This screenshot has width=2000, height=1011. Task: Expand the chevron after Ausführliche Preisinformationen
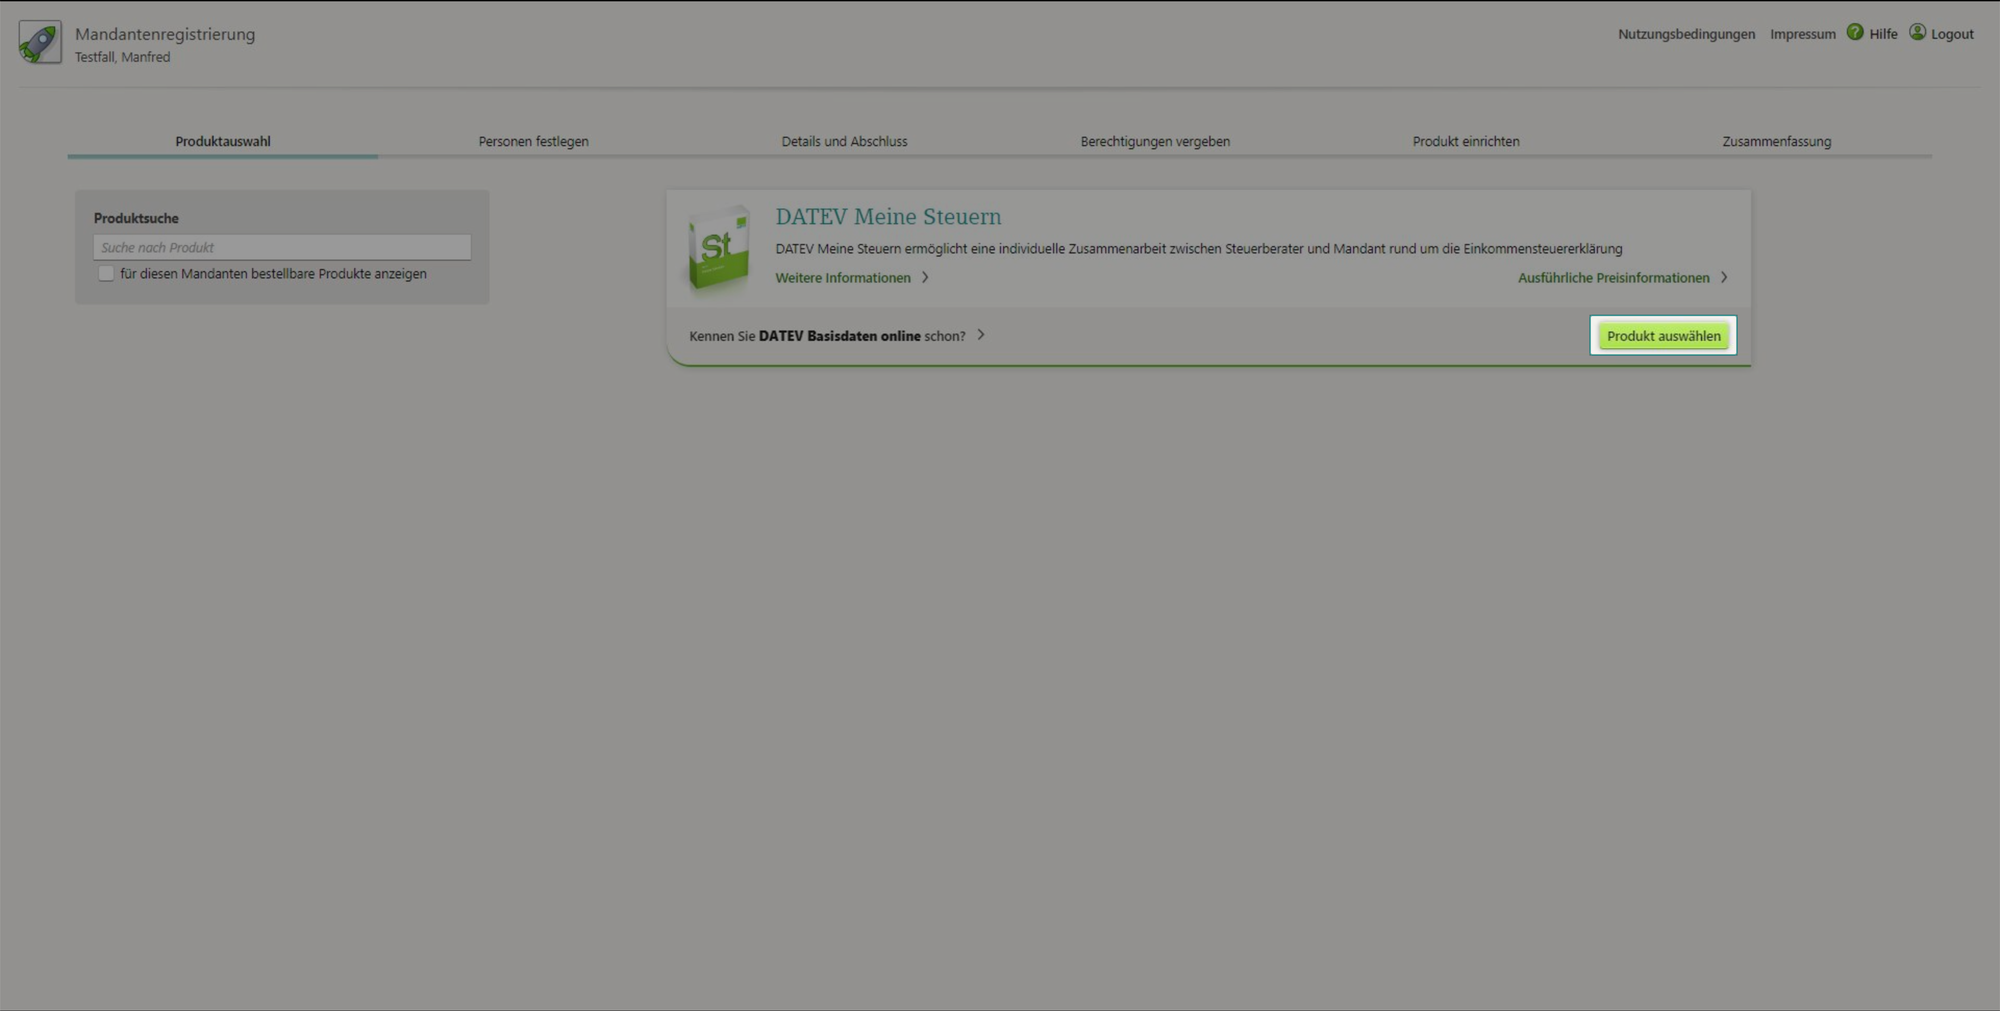coord(1724,278)
